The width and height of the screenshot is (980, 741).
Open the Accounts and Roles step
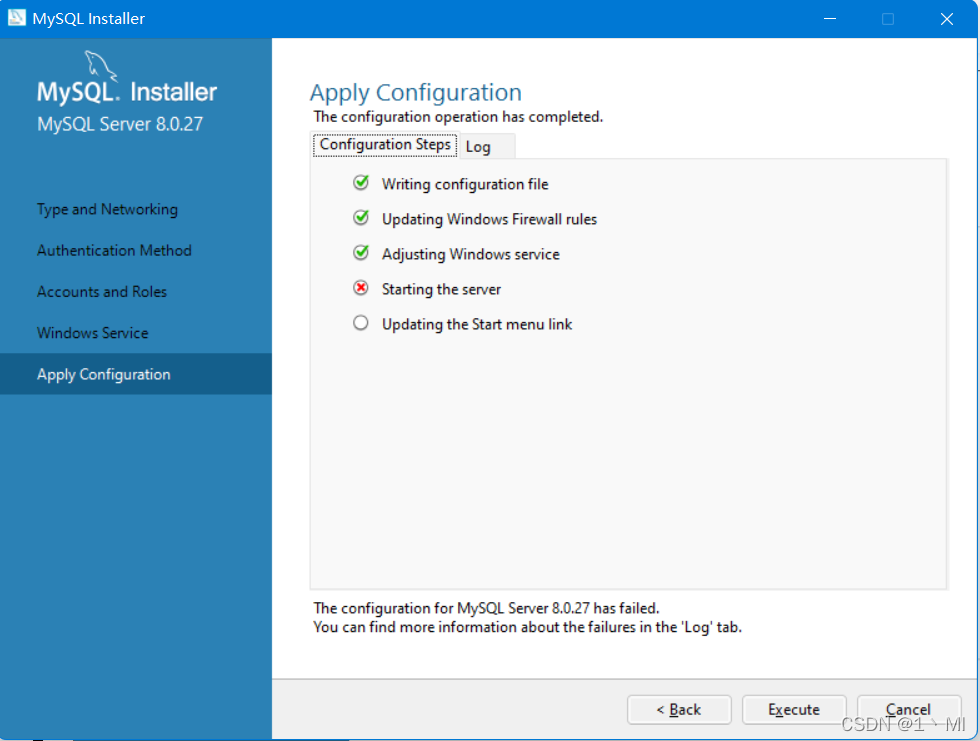(x=101, y=292)
